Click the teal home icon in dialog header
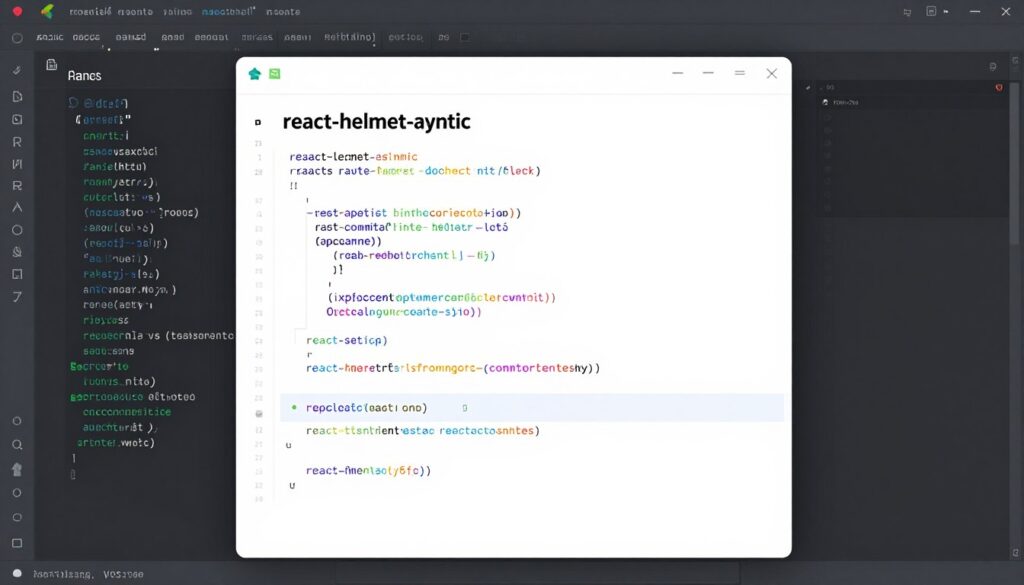 (x=255, y=74)
